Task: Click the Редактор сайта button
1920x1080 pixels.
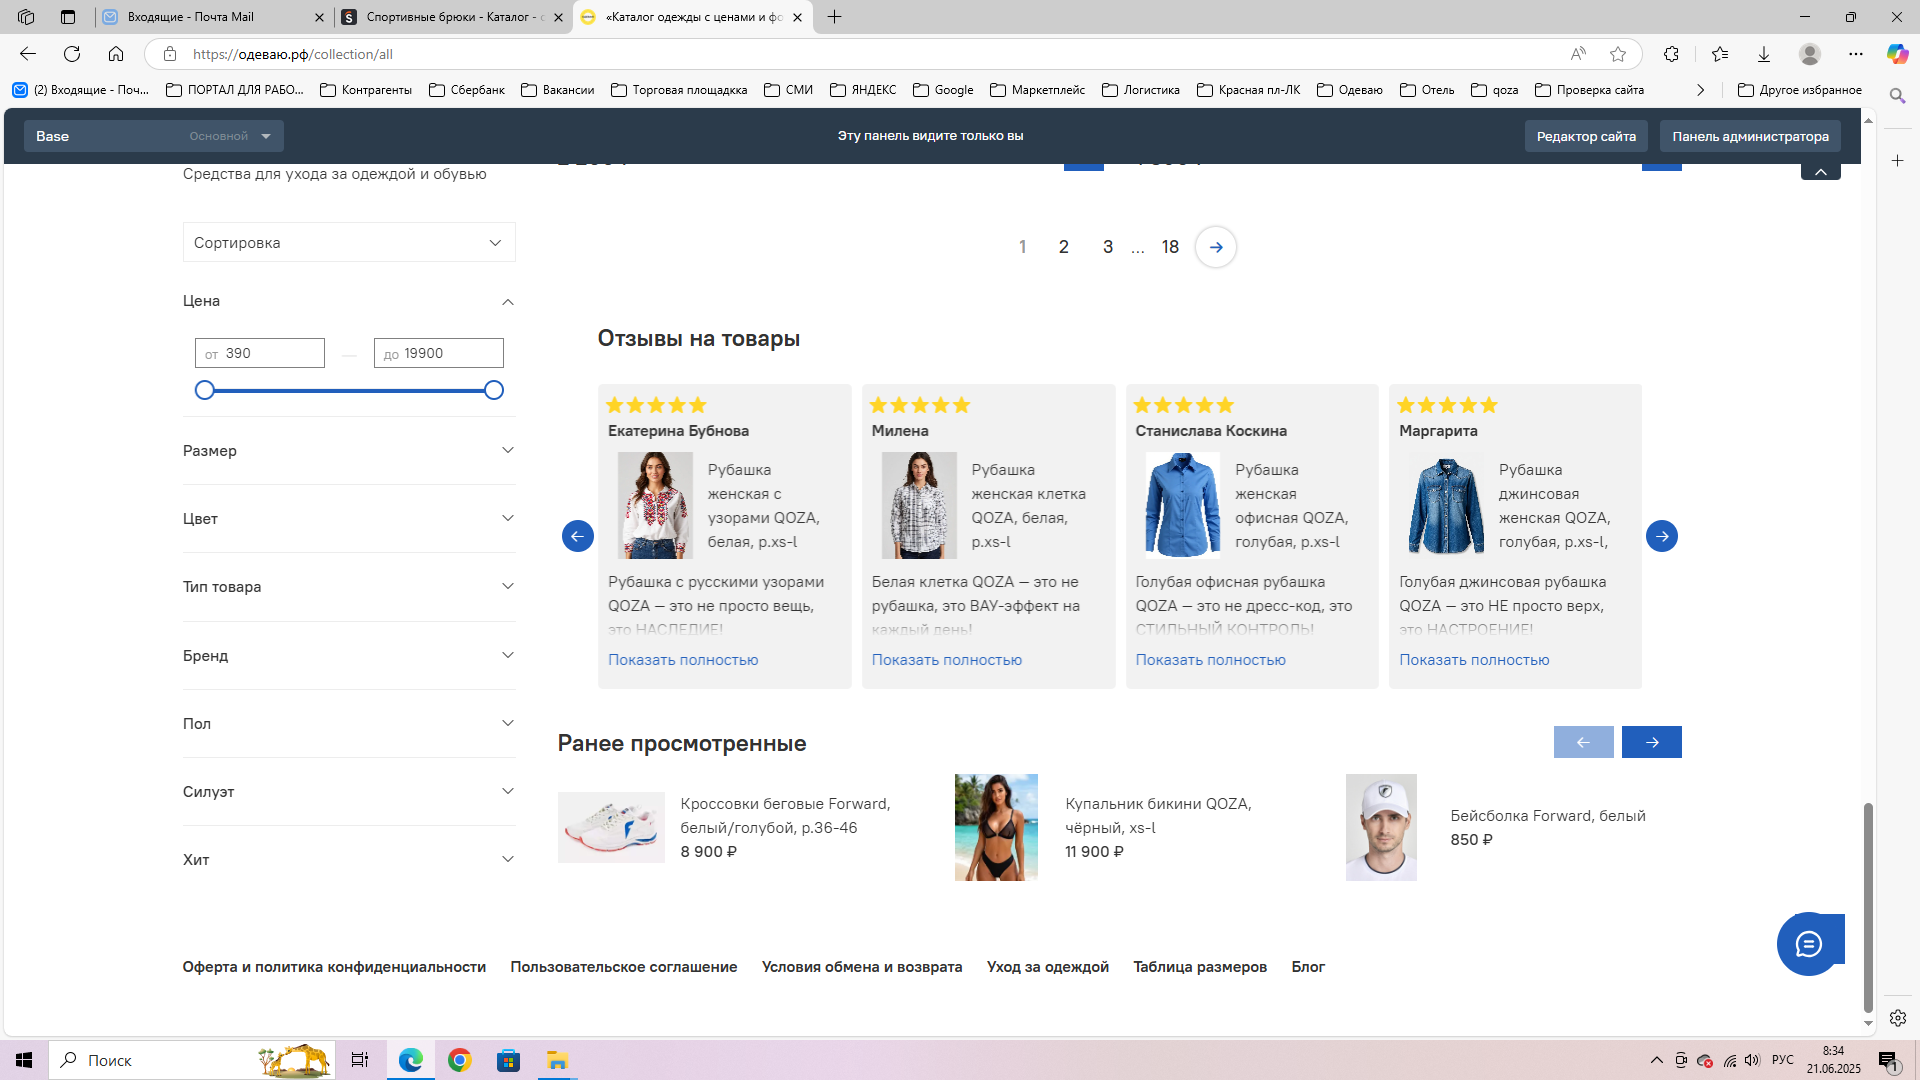Action: click(x=1586, y=136)
